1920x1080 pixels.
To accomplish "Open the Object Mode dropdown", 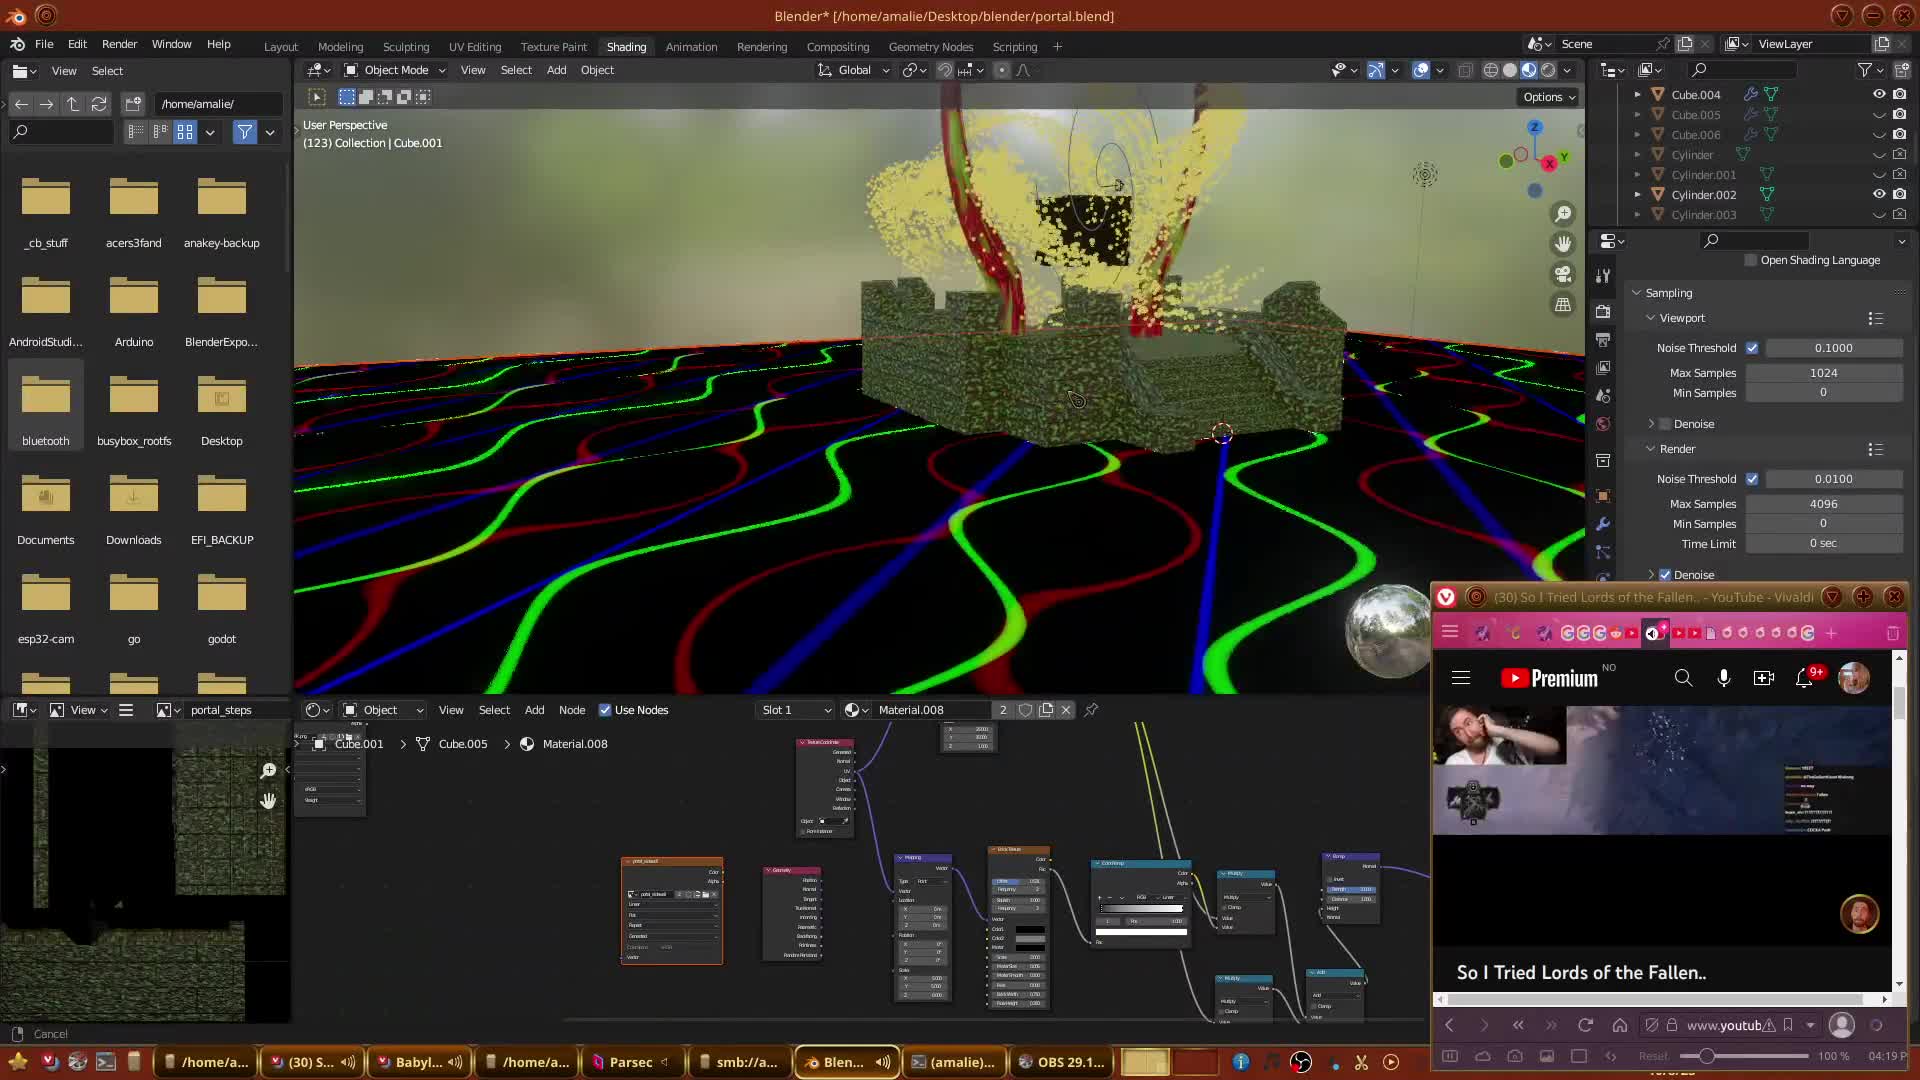I will (x=396, y=70).
